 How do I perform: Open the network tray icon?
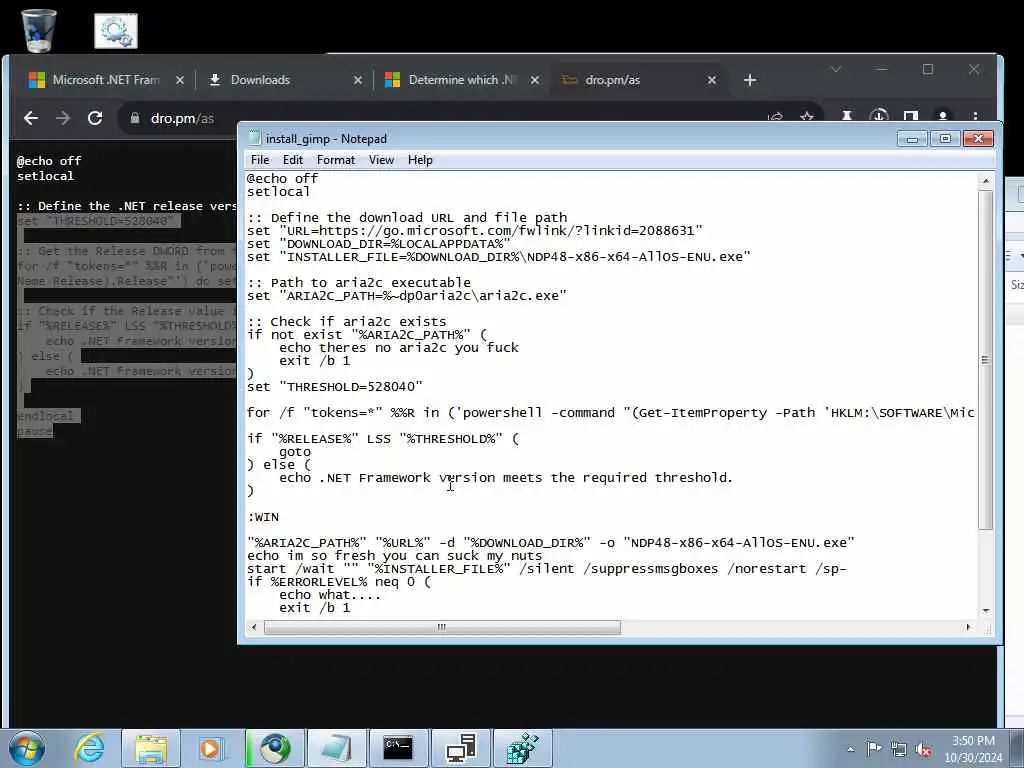(x=899, y=749)
